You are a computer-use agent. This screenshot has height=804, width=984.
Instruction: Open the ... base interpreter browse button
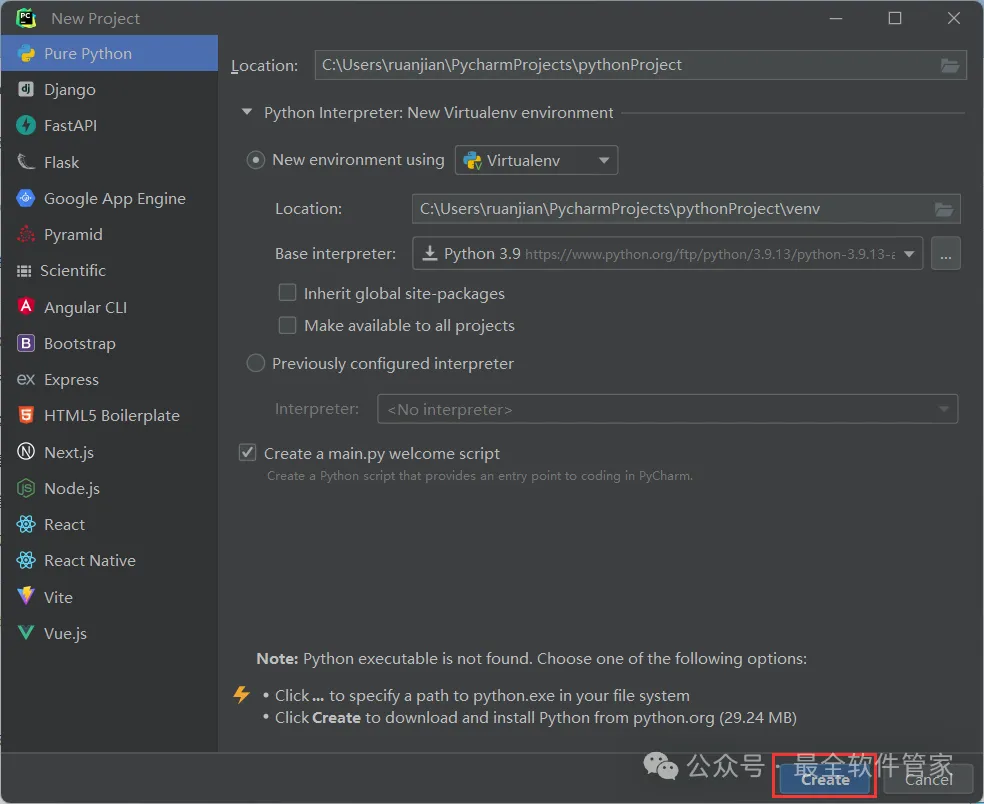(x=946, y=254)
